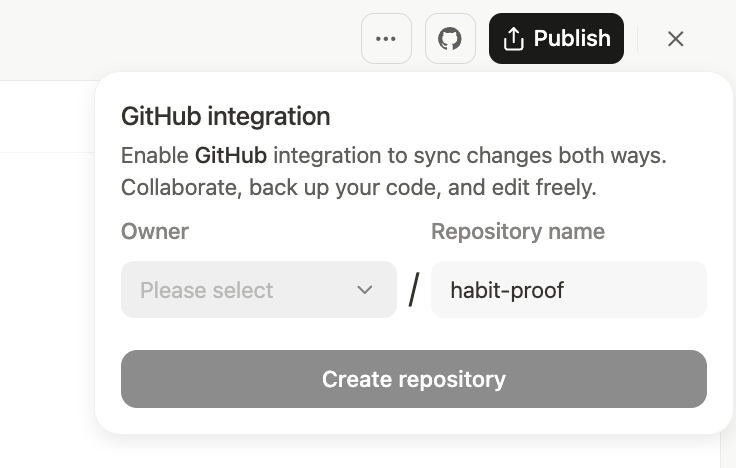The height and width of the screenshot is (468, 736).
Task: Focus the Repository name input field
Action: (x=620, y=290)
